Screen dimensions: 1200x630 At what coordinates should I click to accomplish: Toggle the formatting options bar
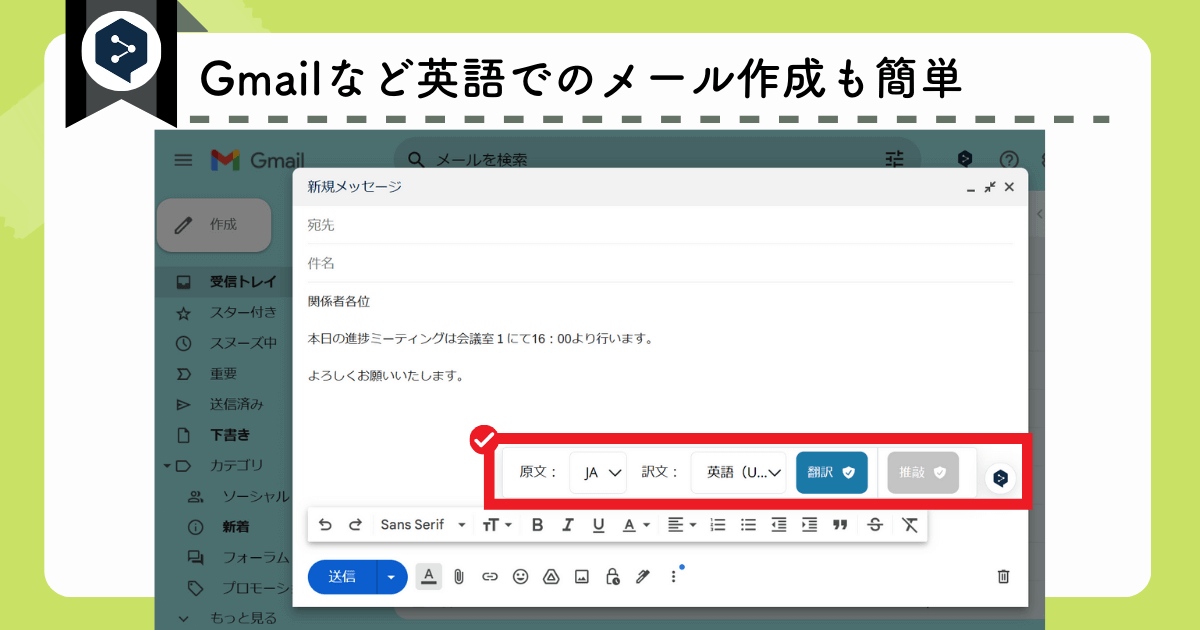tap(428, 576)
